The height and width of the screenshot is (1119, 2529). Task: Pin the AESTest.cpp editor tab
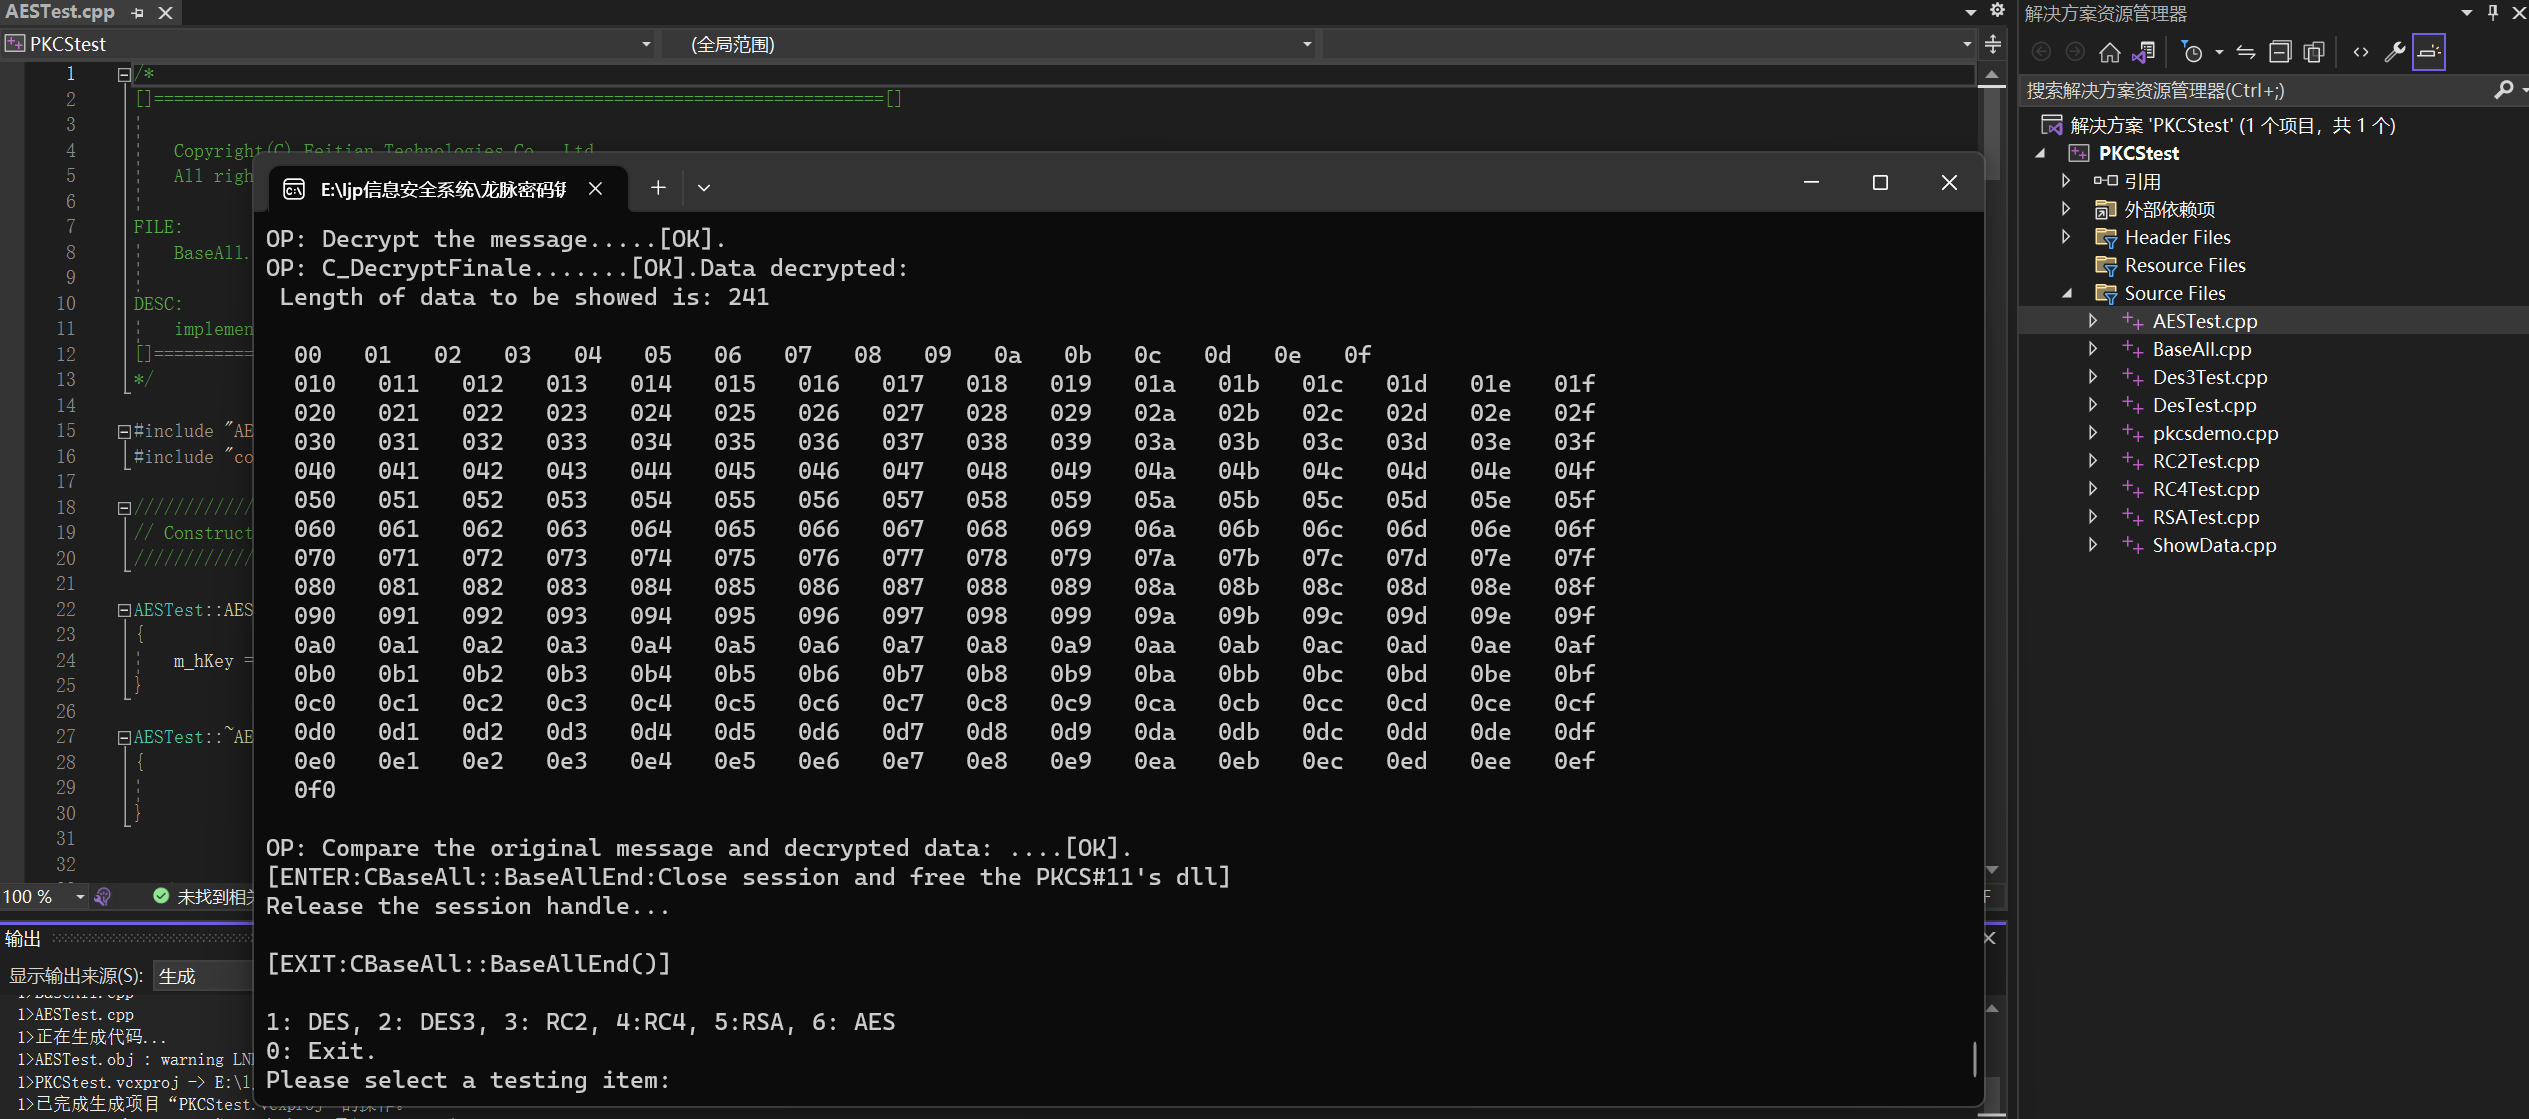[x=138, y=13]
